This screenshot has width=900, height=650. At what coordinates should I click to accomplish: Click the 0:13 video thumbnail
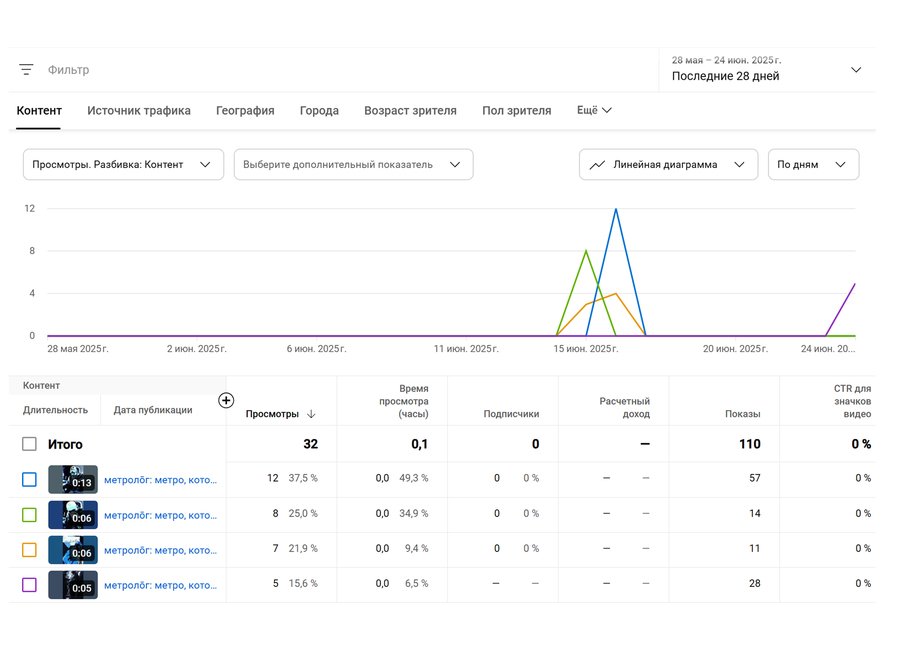tap(72, 479)
